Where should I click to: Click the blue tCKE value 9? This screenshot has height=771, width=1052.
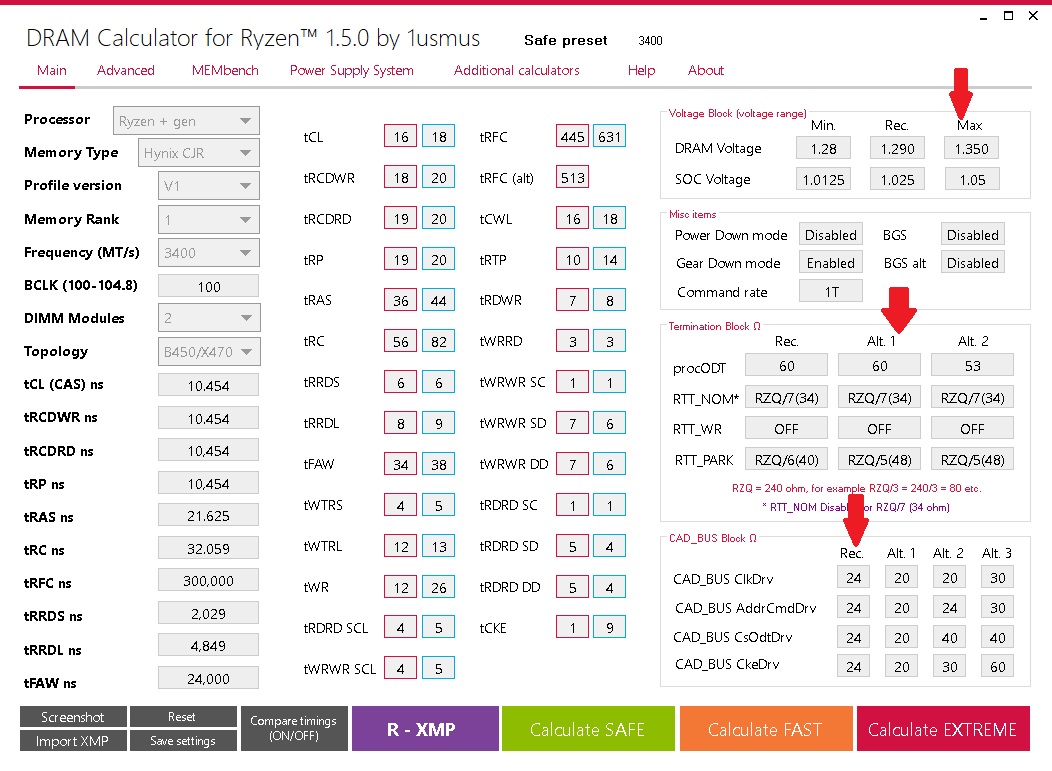[609, 628]
